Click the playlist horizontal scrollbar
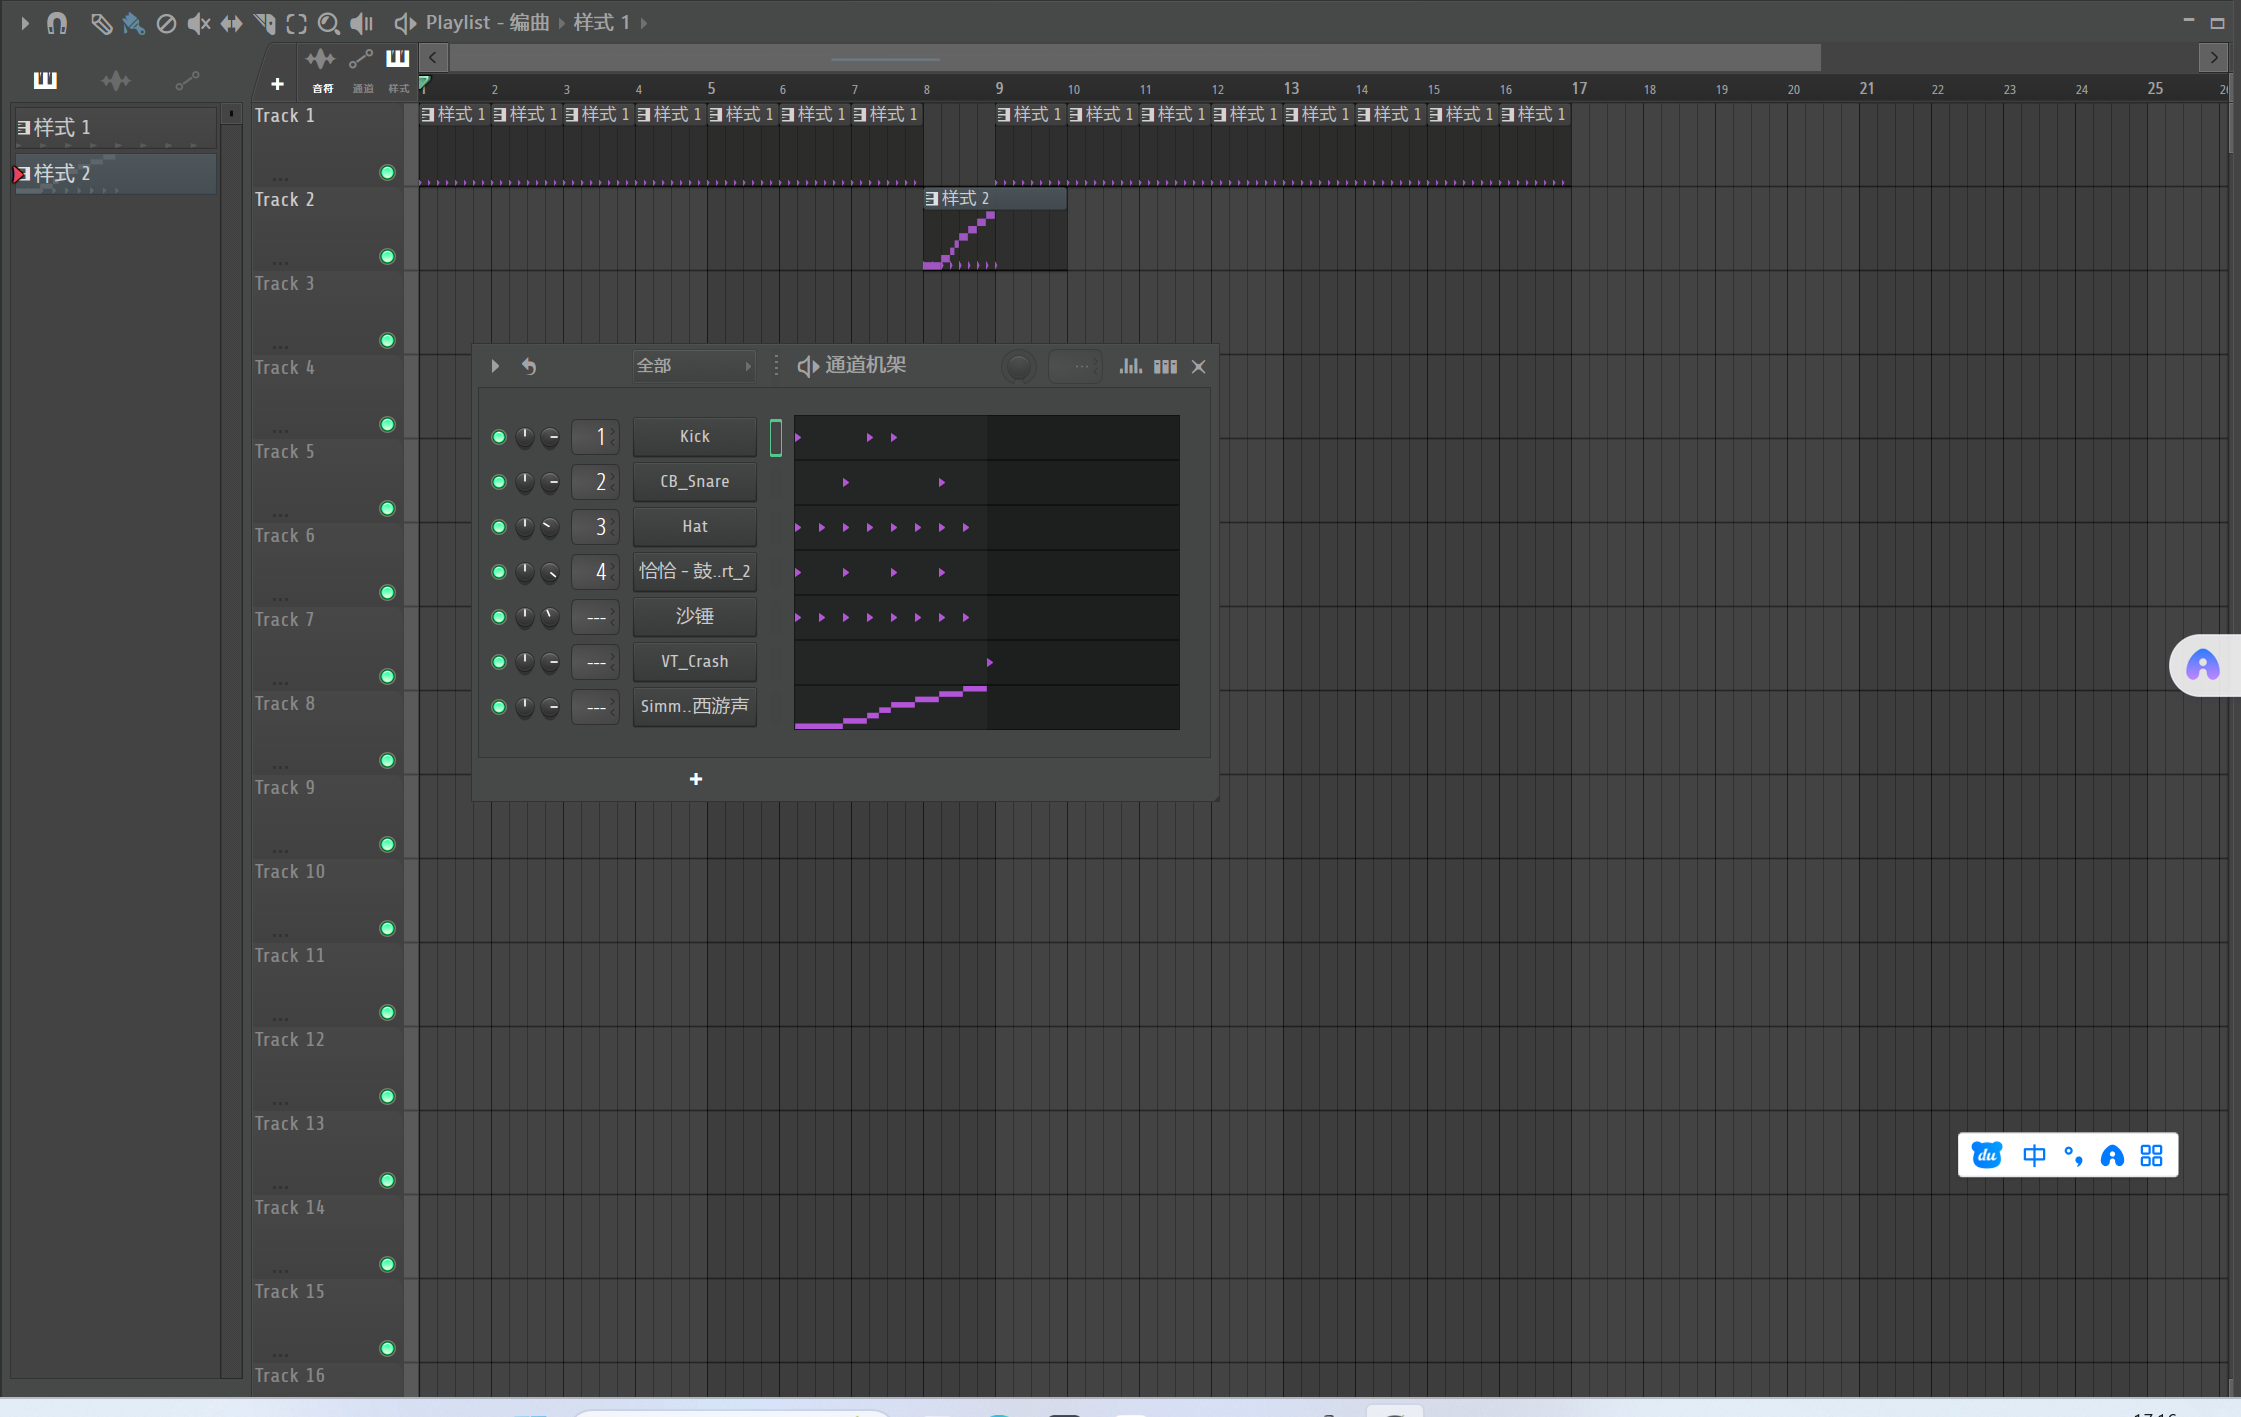The width and height of the screenshot is (2241, 1417). coord(1134,59)
